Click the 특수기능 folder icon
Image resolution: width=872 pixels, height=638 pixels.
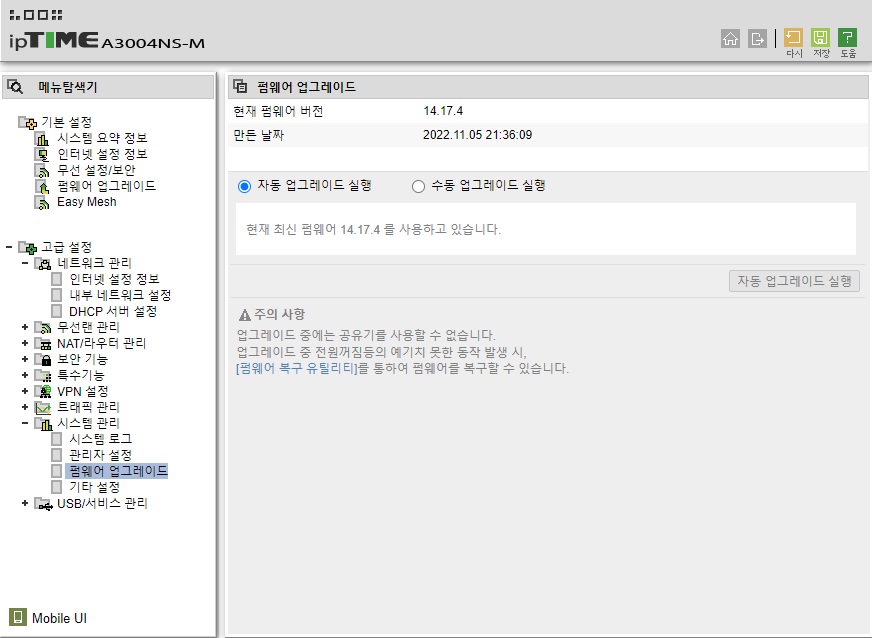click(43, 376)
